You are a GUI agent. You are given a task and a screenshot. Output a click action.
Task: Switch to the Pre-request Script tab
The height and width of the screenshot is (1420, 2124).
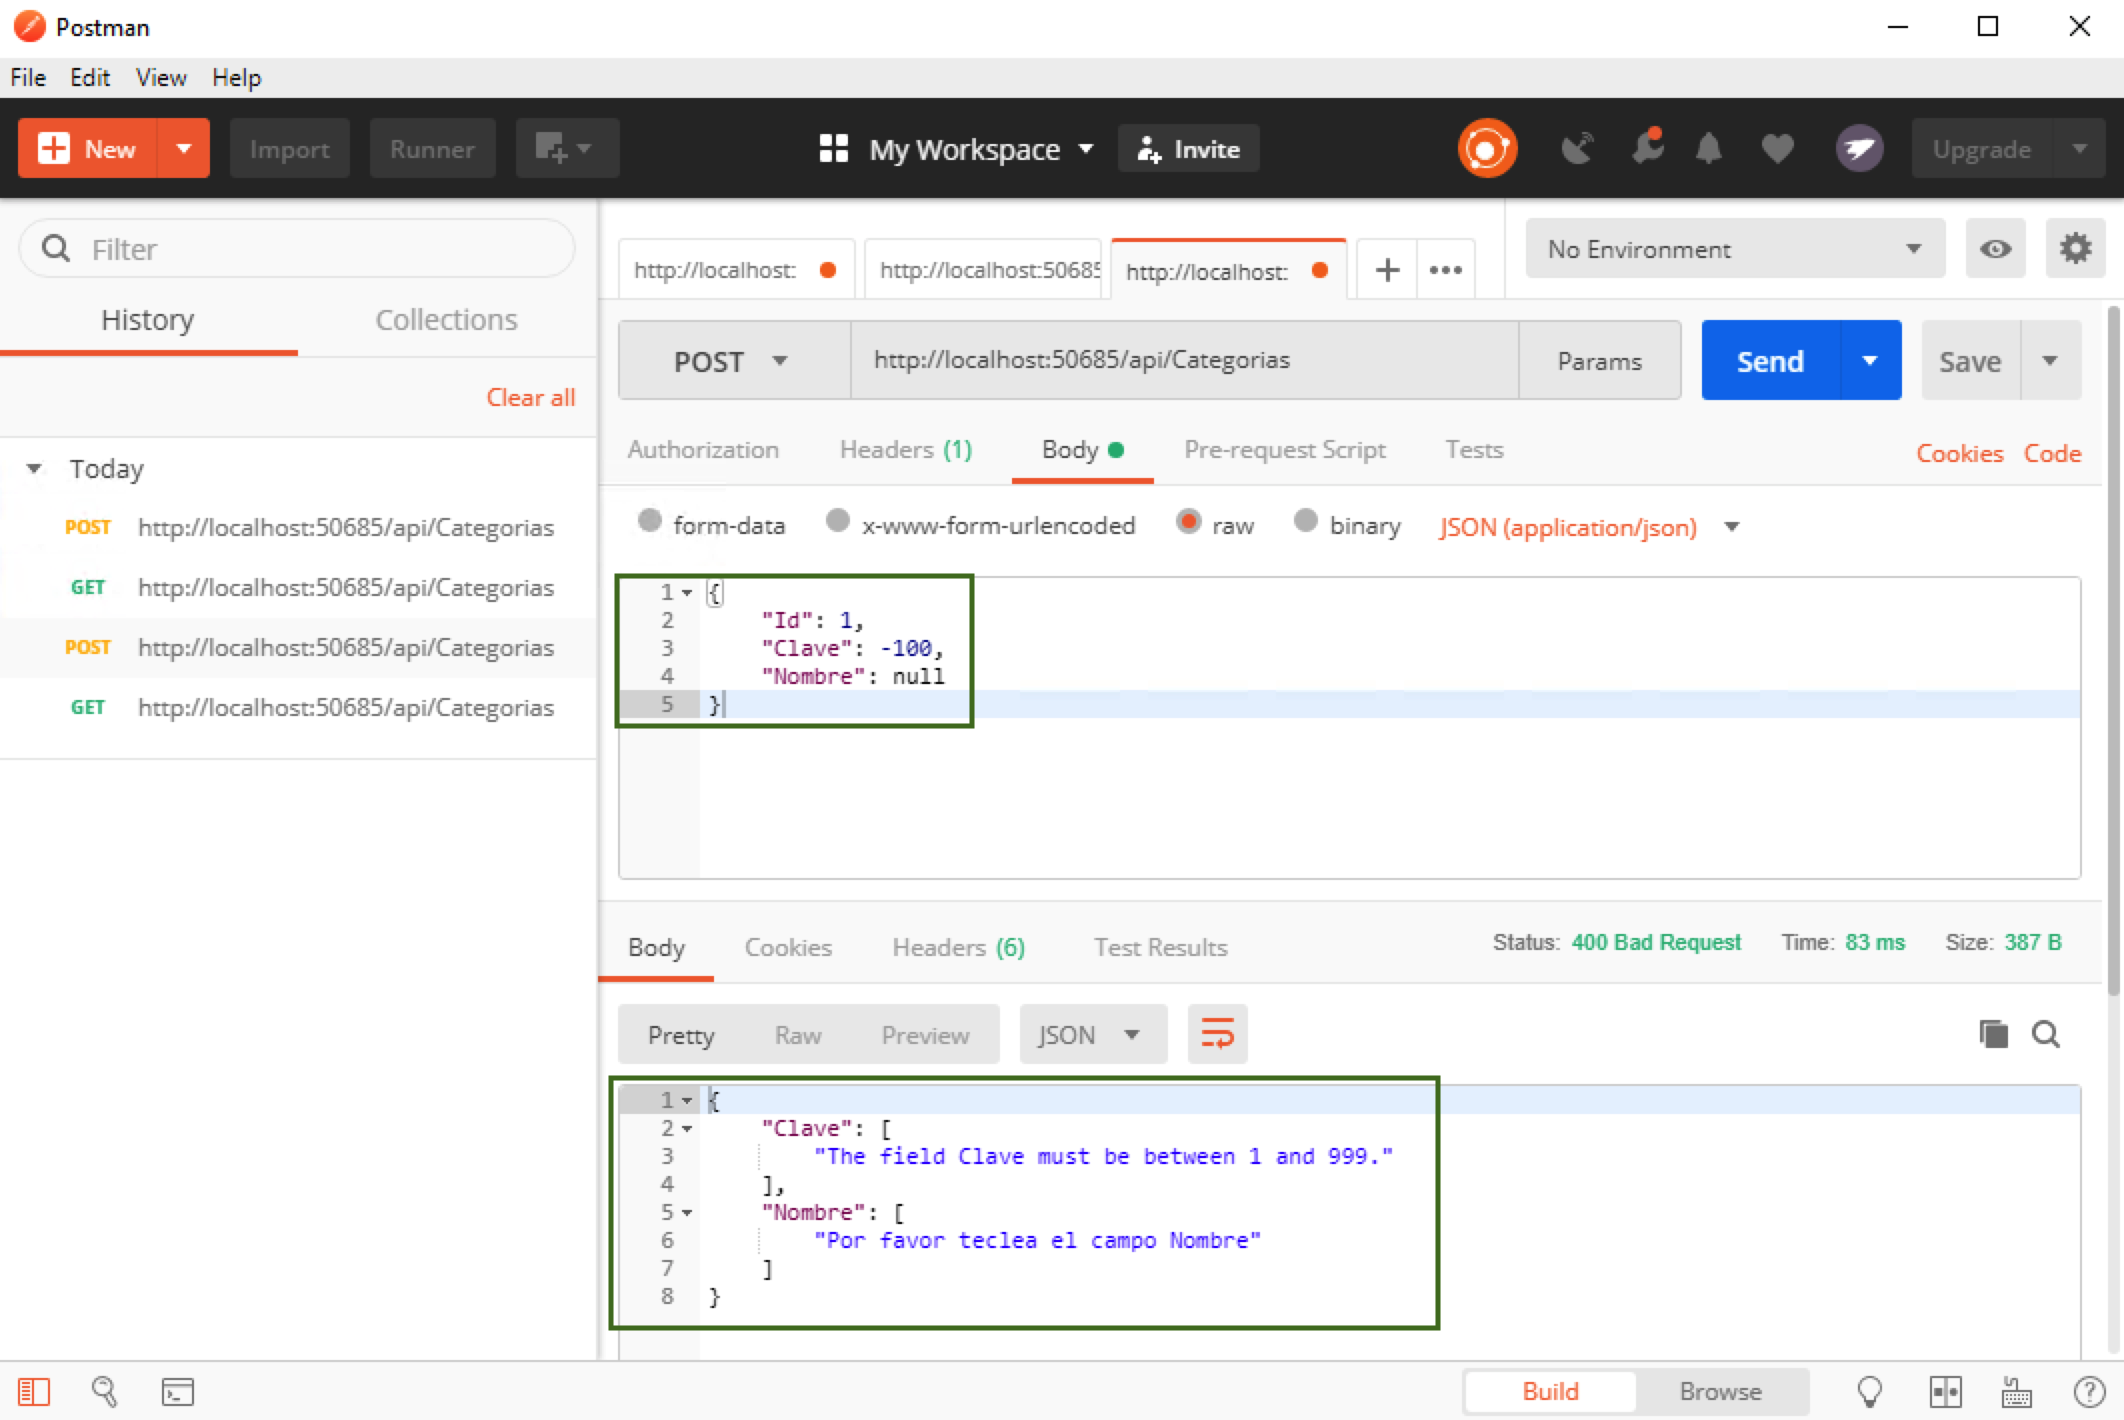tap(1284, 449)
